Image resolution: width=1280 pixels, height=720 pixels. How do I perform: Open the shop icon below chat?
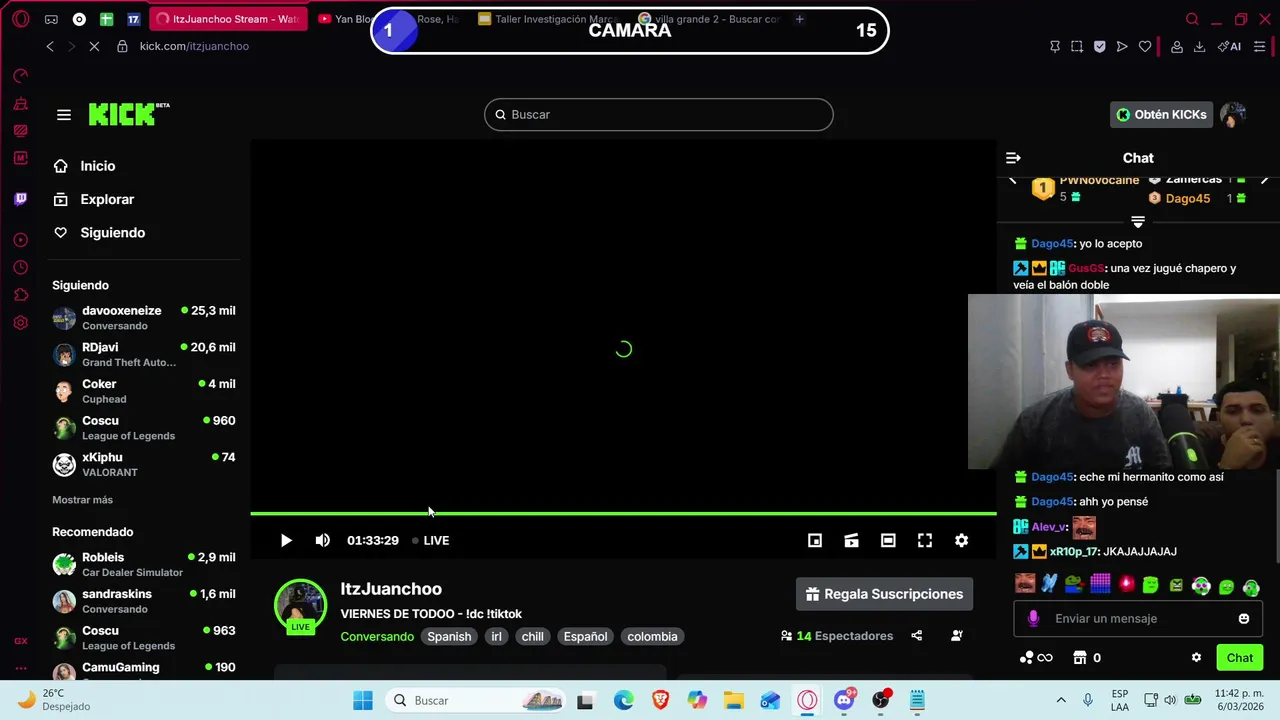(1080, 658)
